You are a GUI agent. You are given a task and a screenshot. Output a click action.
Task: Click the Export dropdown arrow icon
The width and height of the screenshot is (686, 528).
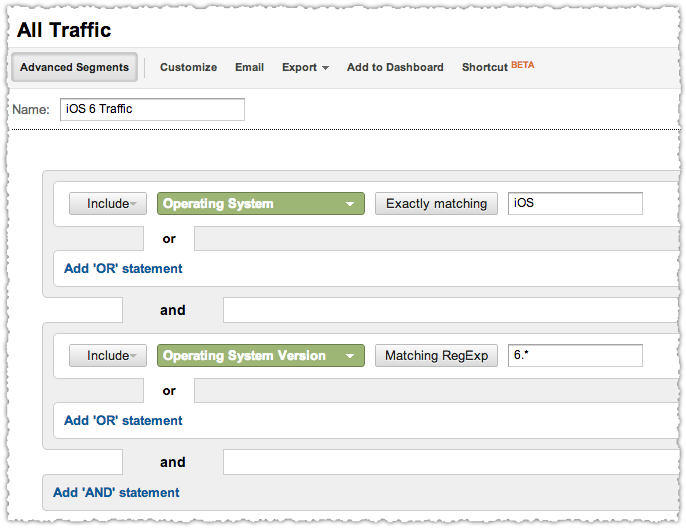click(325, 68)
